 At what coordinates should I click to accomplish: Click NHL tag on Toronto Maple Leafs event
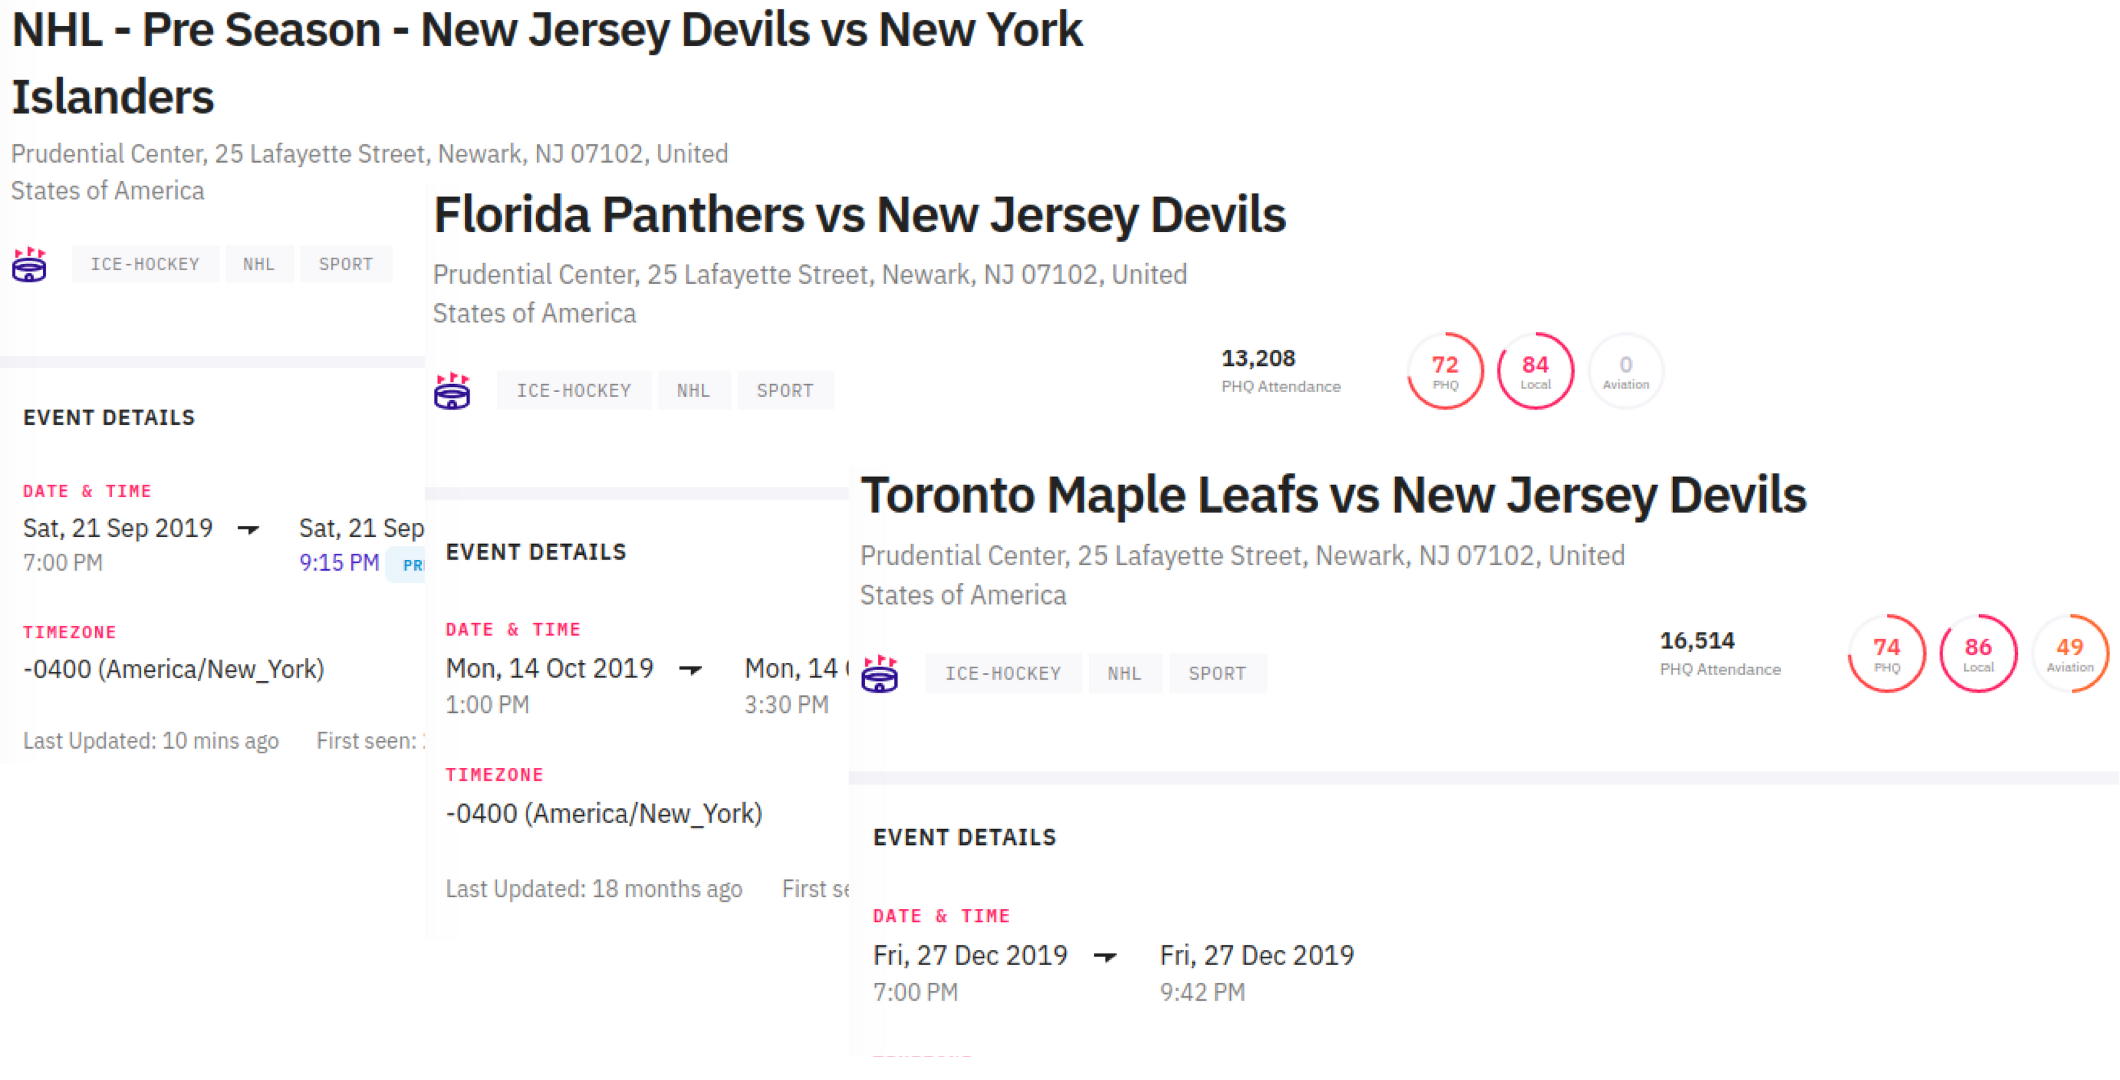tap(1124, 674)
